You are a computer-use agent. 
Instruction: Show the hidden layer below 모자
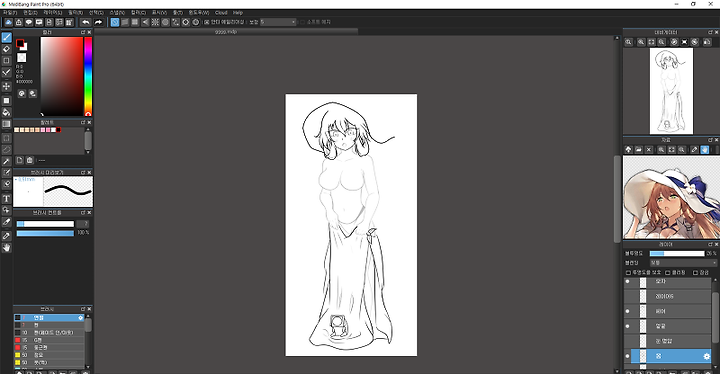tap(628, 296)
